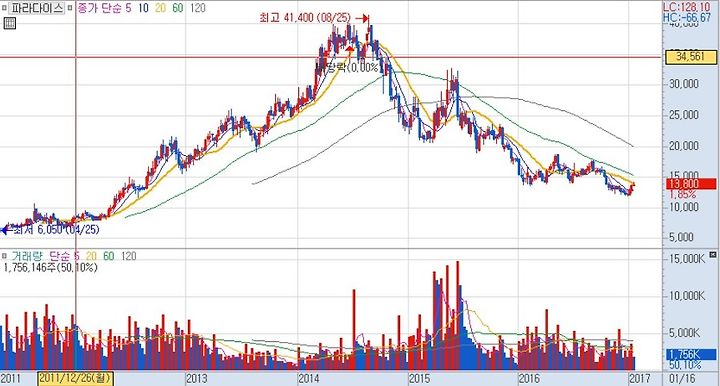Screen dimensions: 720x386
Task: Click the 30,000 price axis label
Action: [x=684, y=84]
